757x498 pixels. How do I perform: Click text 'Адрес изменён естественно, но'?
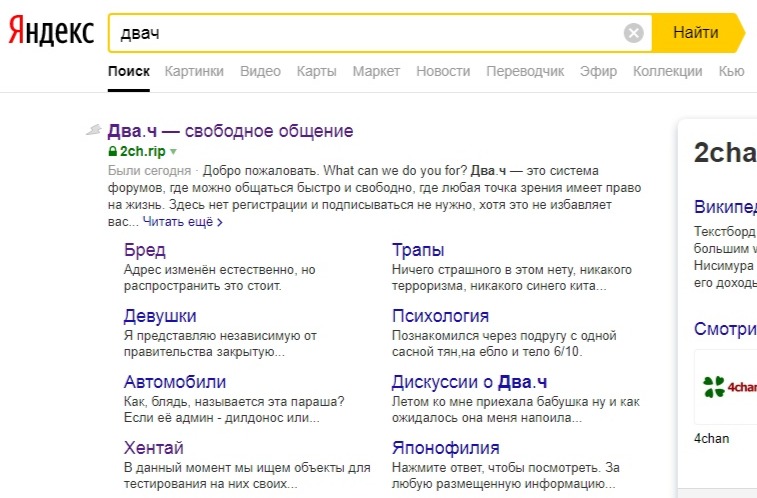pyautogui.click(x=220, y=270)
